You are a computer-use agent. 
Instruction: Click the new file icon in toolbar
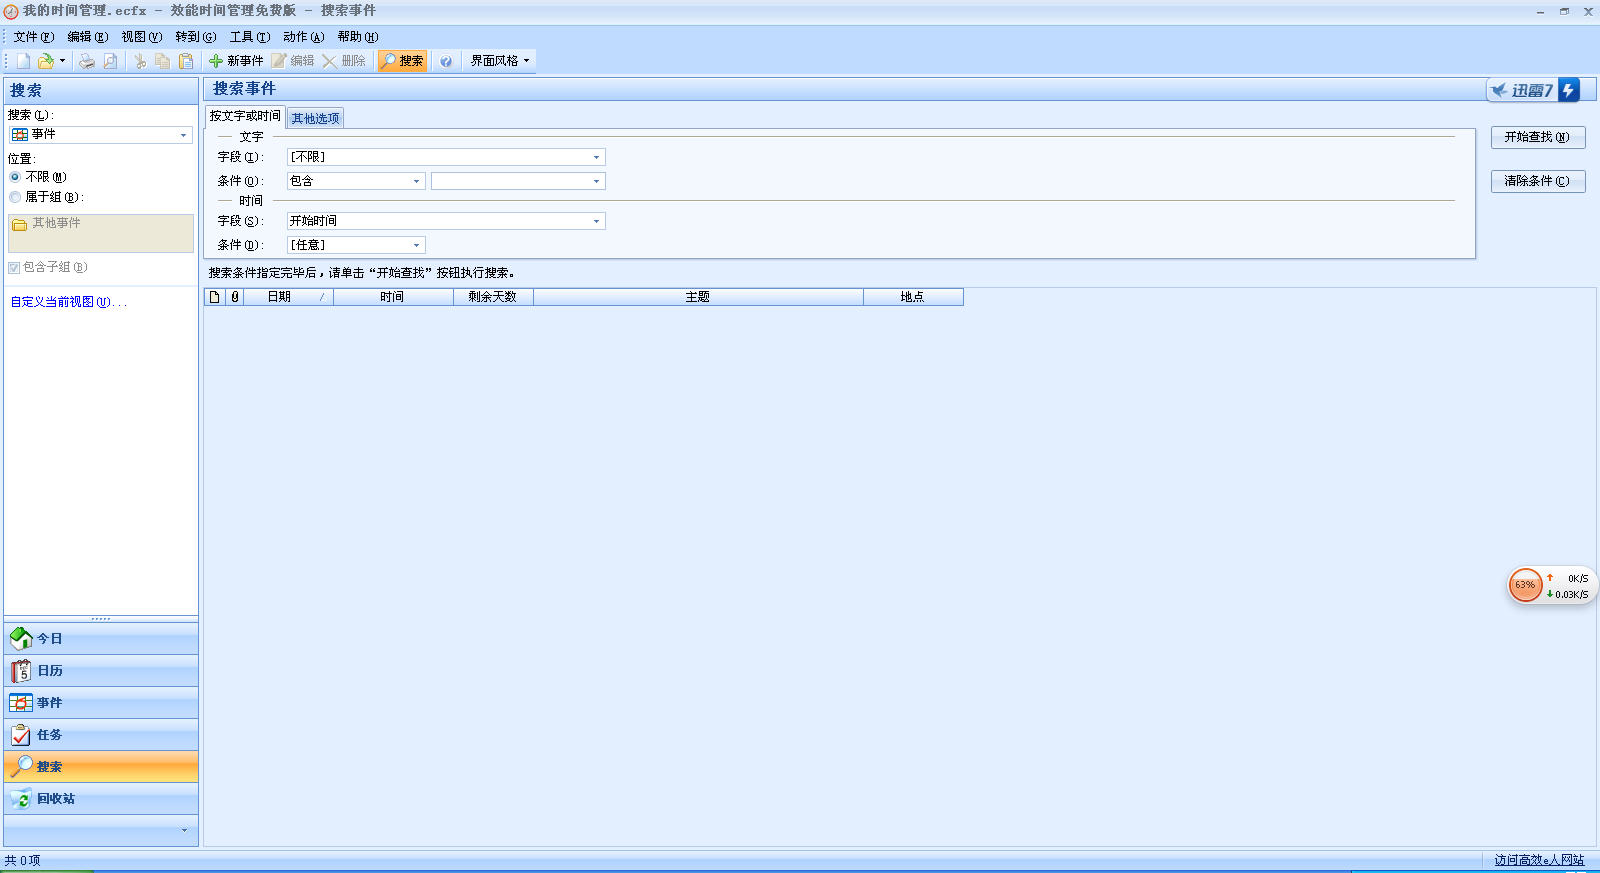pyautogui.click(x=23, y=61)
